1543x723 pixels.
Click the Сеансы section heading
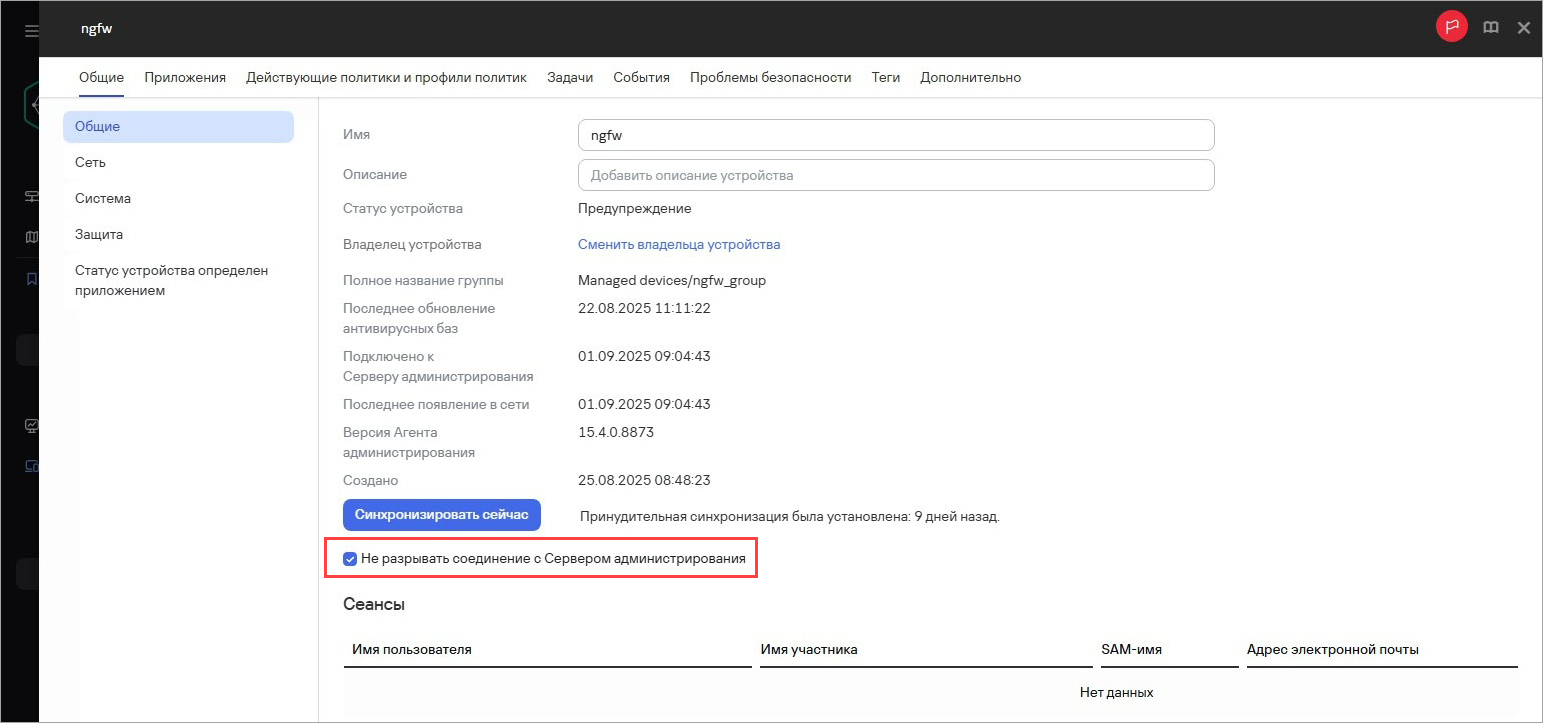click(x=374, y=604)
